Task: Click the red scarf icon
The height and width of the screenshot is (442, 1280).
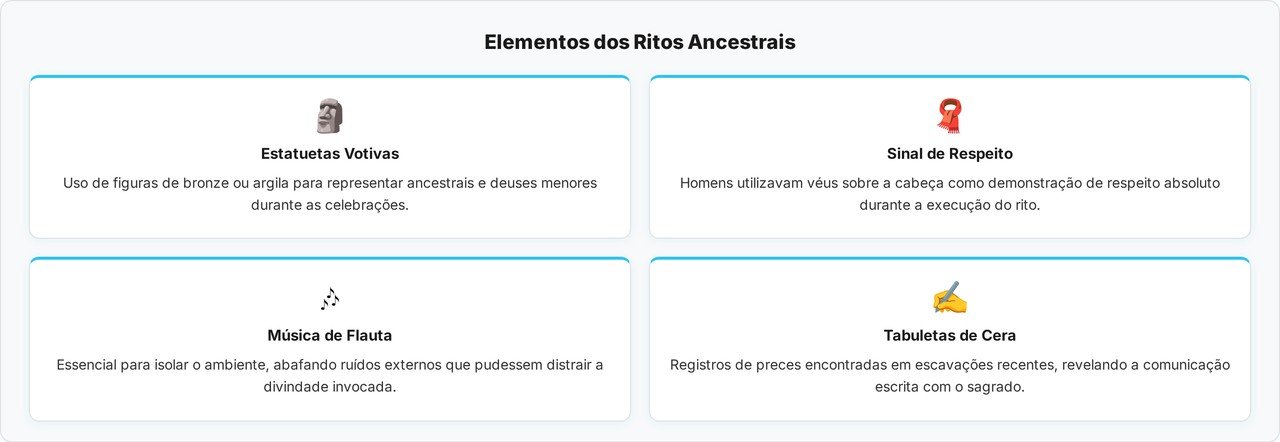Action: point(949,116)
